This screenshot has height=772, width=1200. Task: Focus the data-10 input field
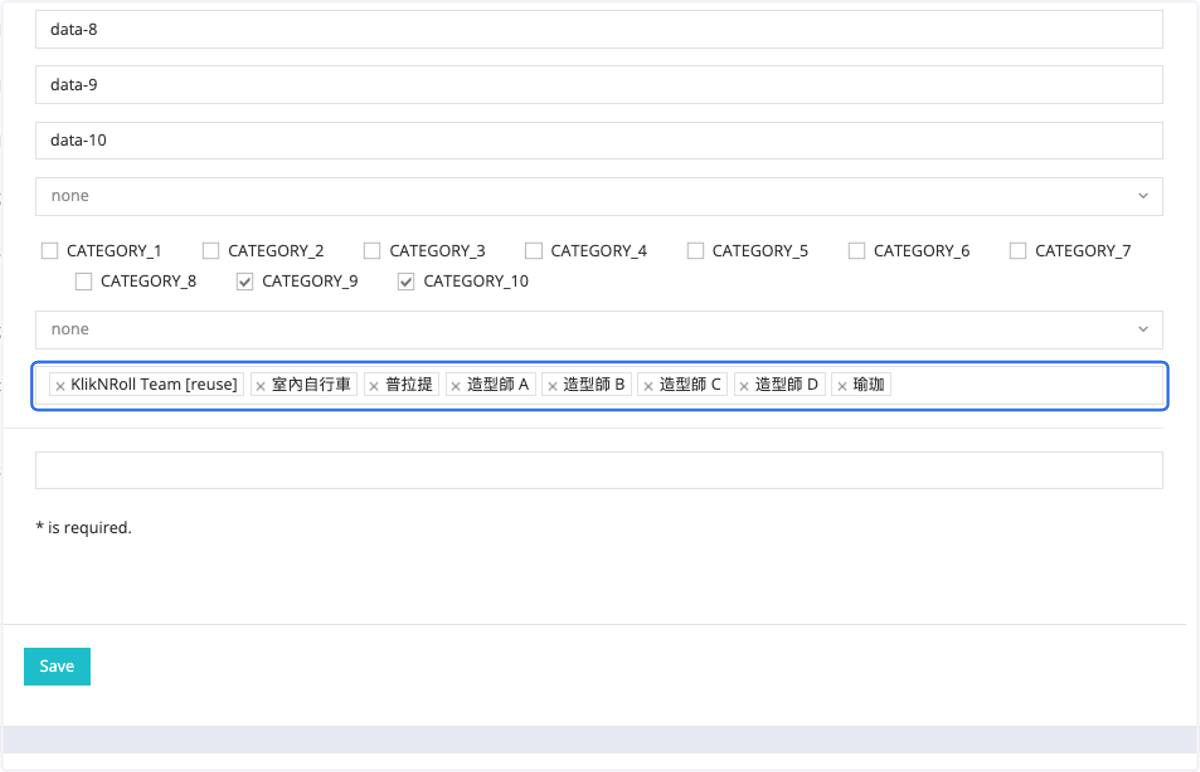599,141
